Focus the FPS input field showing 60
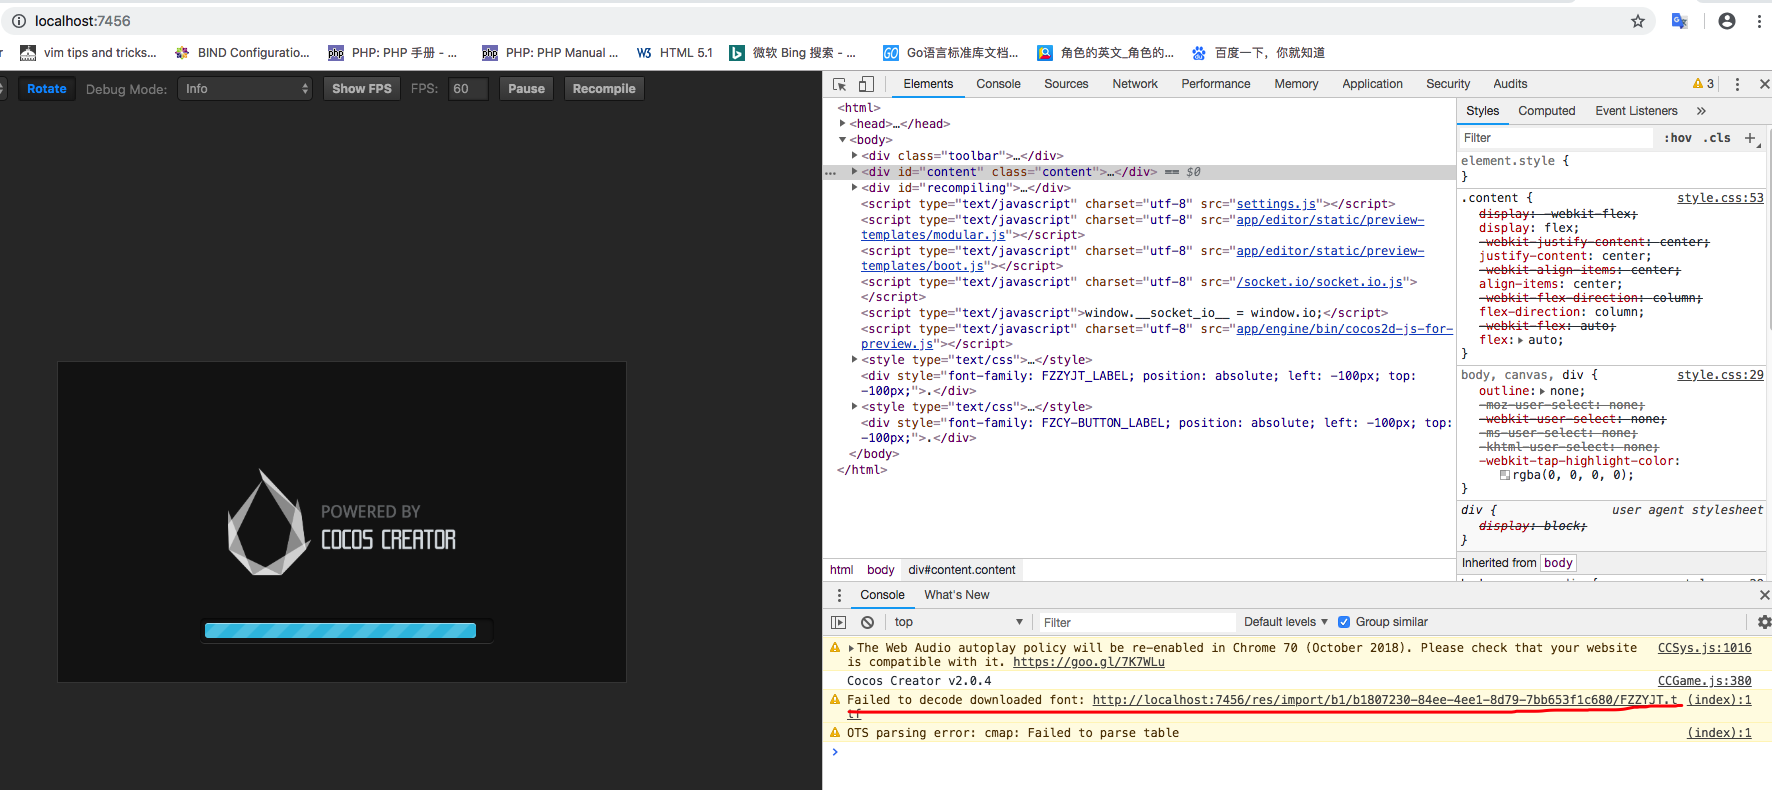1772x790 pixels. point(468,89)
